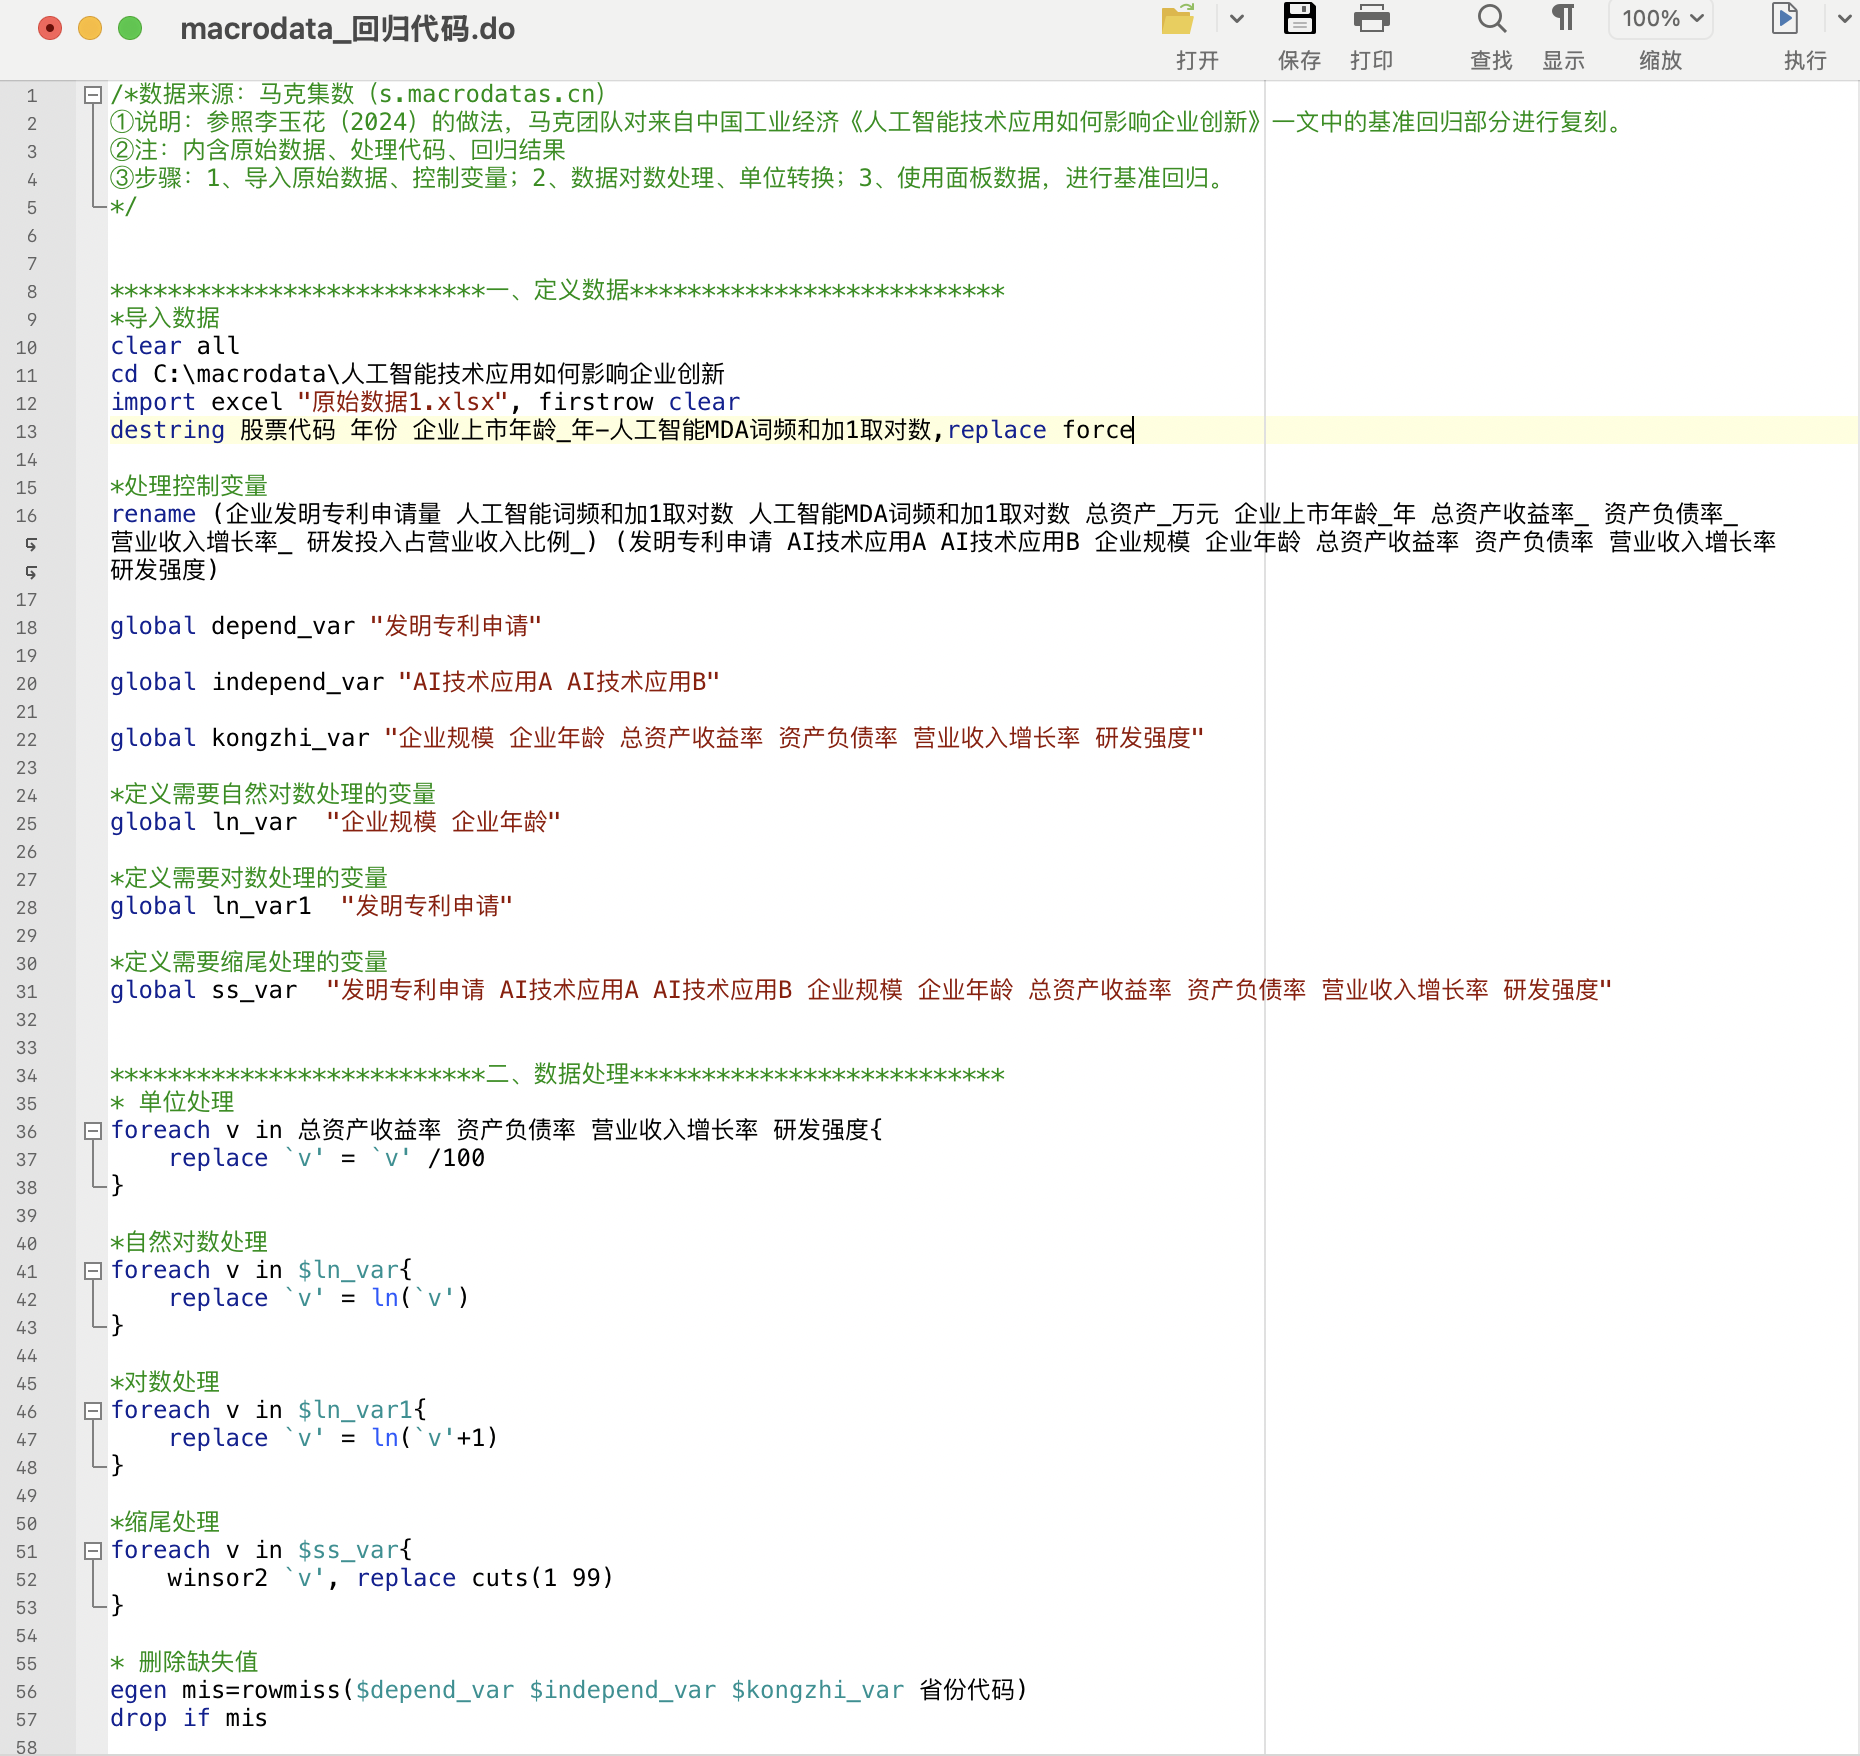1860x1756 pixels.
Task: Click the Save floppy disk icon
Action: 1299,20
